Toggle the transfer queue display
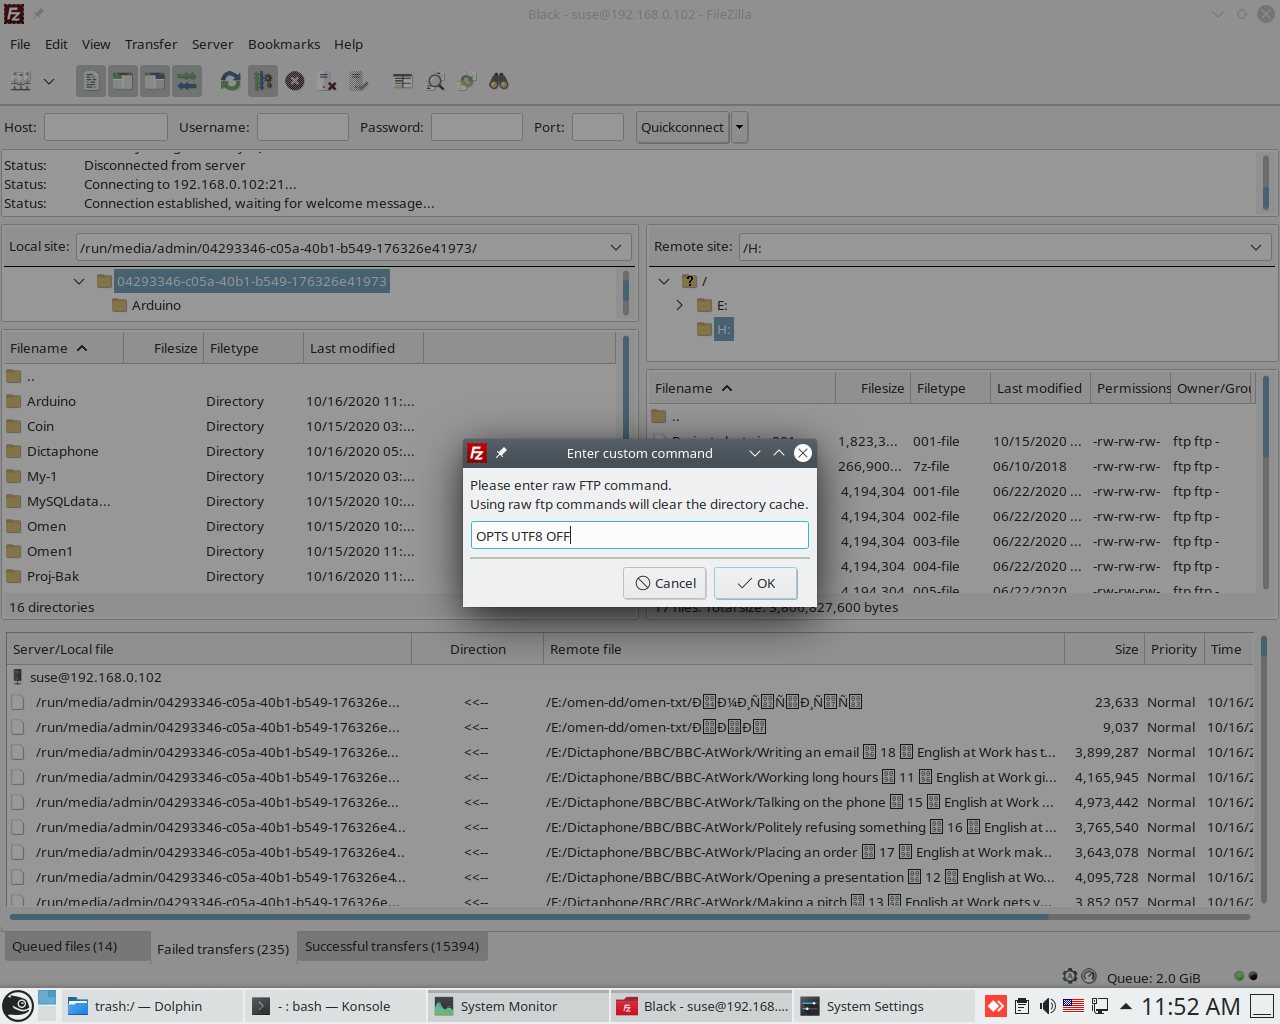Image resolution: width=1280 pixels, height=1024 pixels. coord(187,81)
